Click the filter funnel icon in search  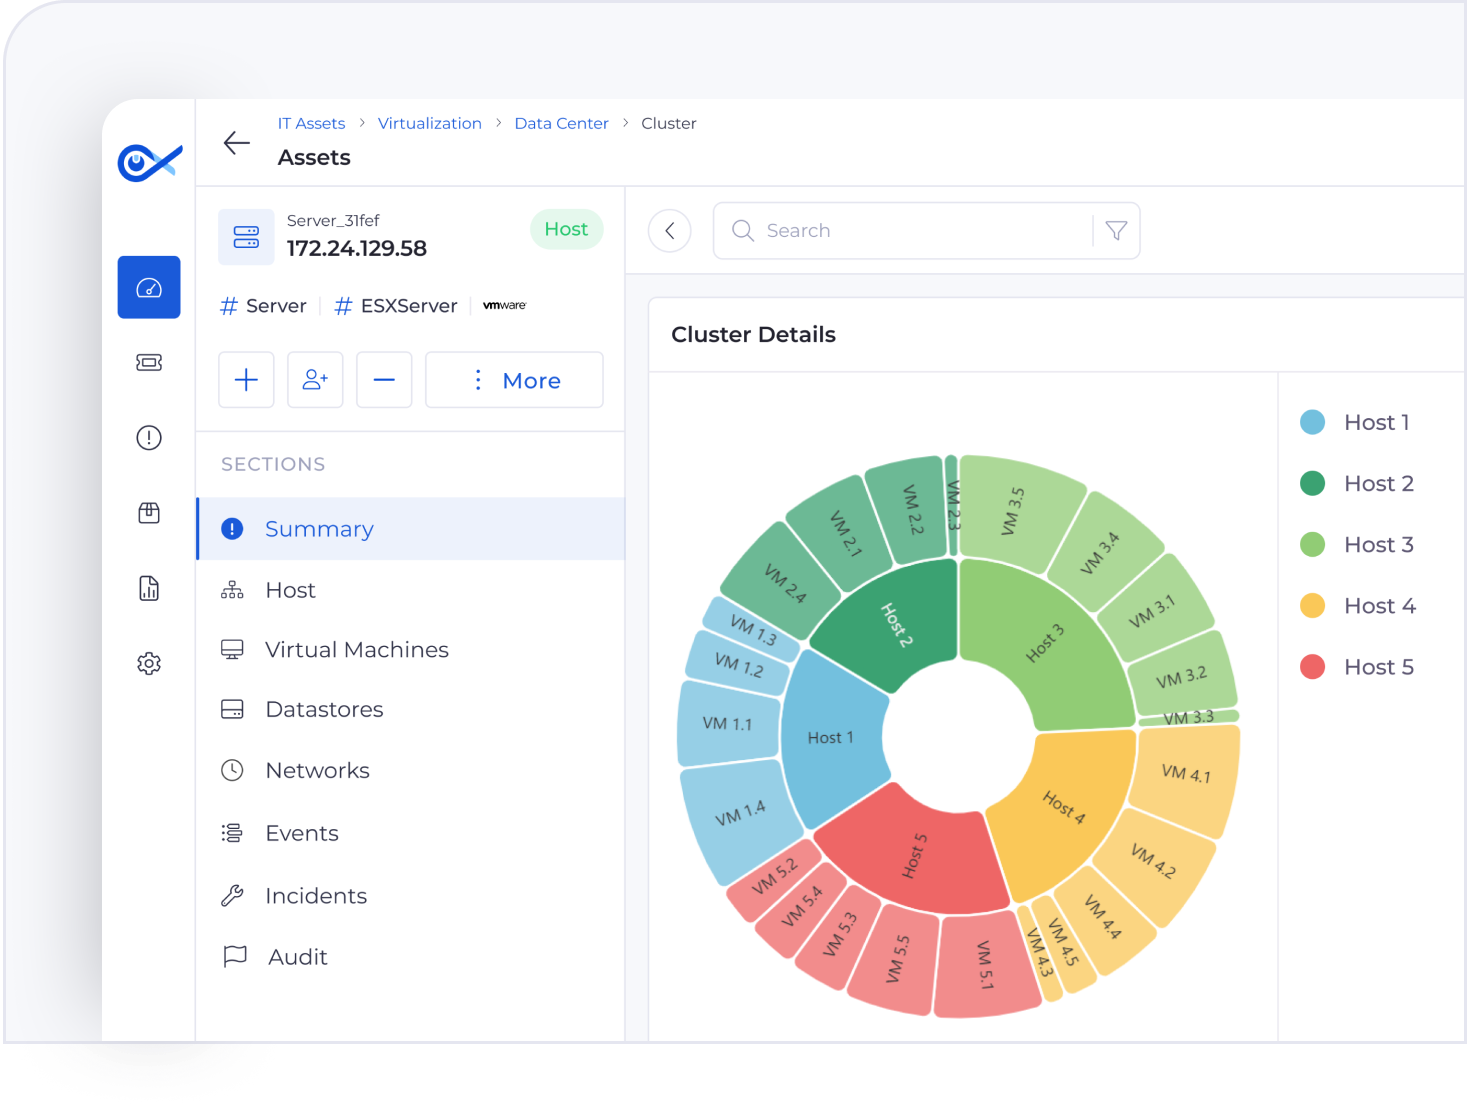1116,231
